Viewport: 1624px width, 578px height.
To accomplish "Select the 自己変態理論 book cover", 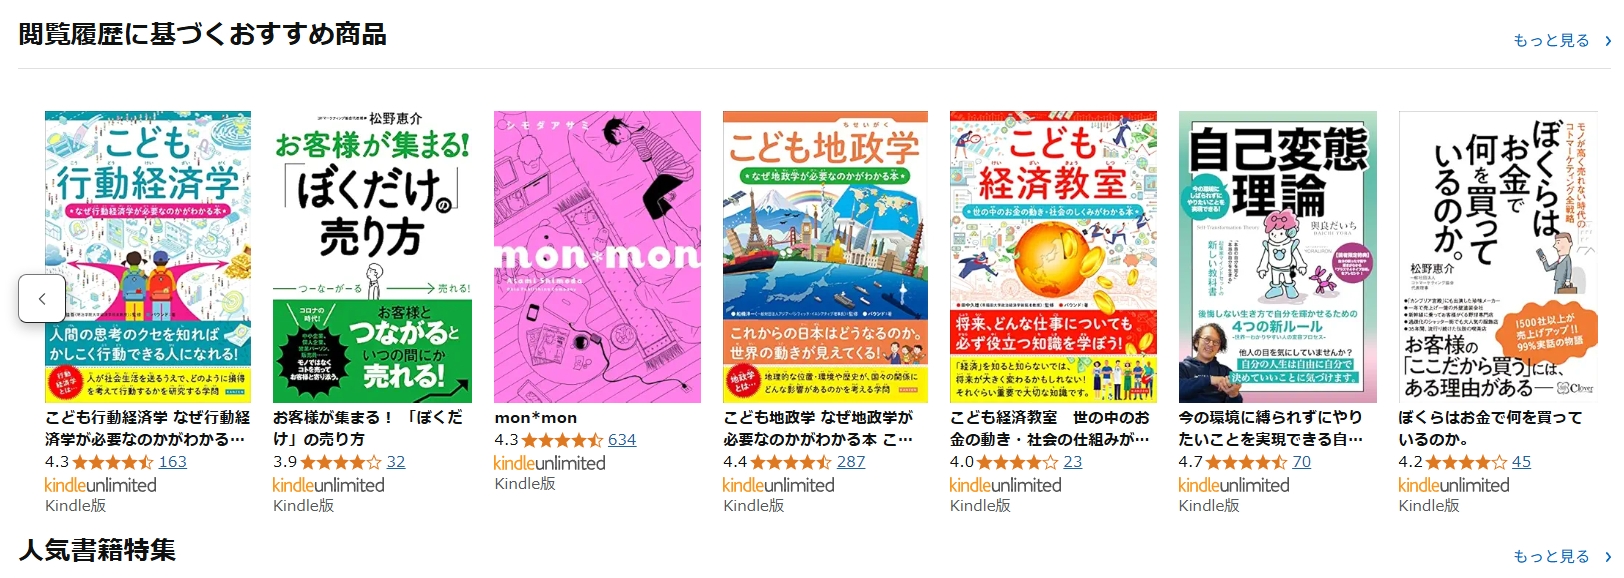I will [1278, 257].
